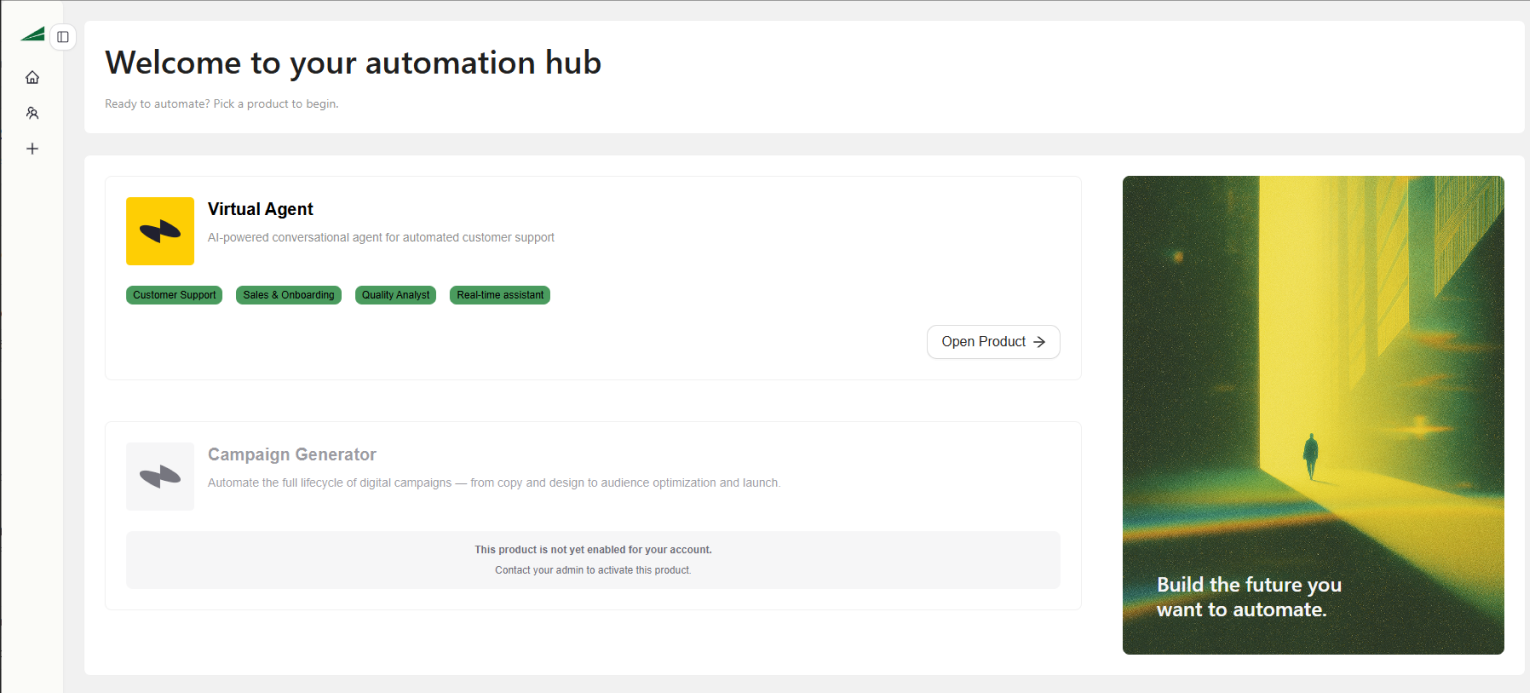Select the Real-time assistant tag
The width and height of the screenshot is (1530, 693).
coord(500,295)
